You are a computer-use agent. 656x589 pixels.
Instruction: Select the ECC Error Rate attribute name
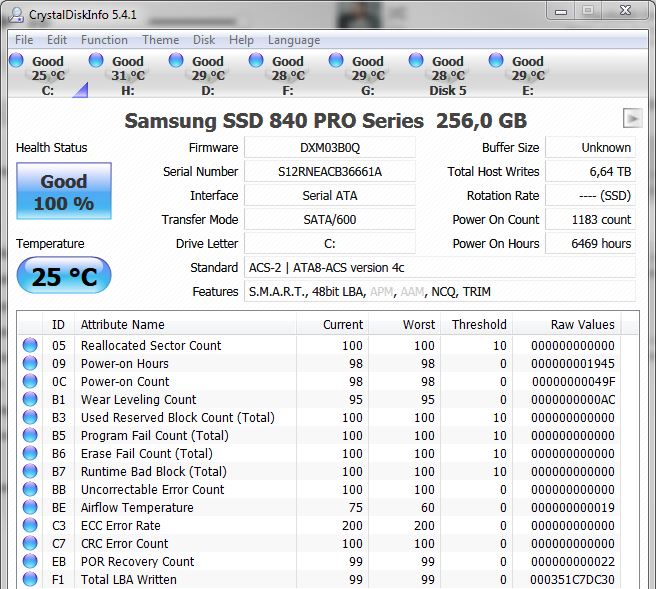pos(120,525)
